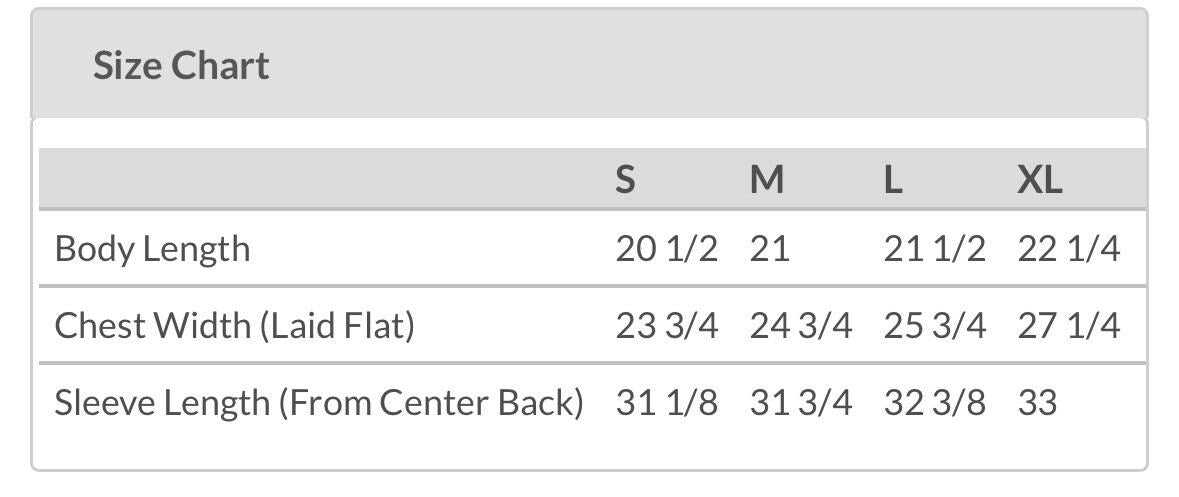This screenshot has width=1179, height=497.
Task: Click the 21 1/2 body length value
Action: pos(934,248)
